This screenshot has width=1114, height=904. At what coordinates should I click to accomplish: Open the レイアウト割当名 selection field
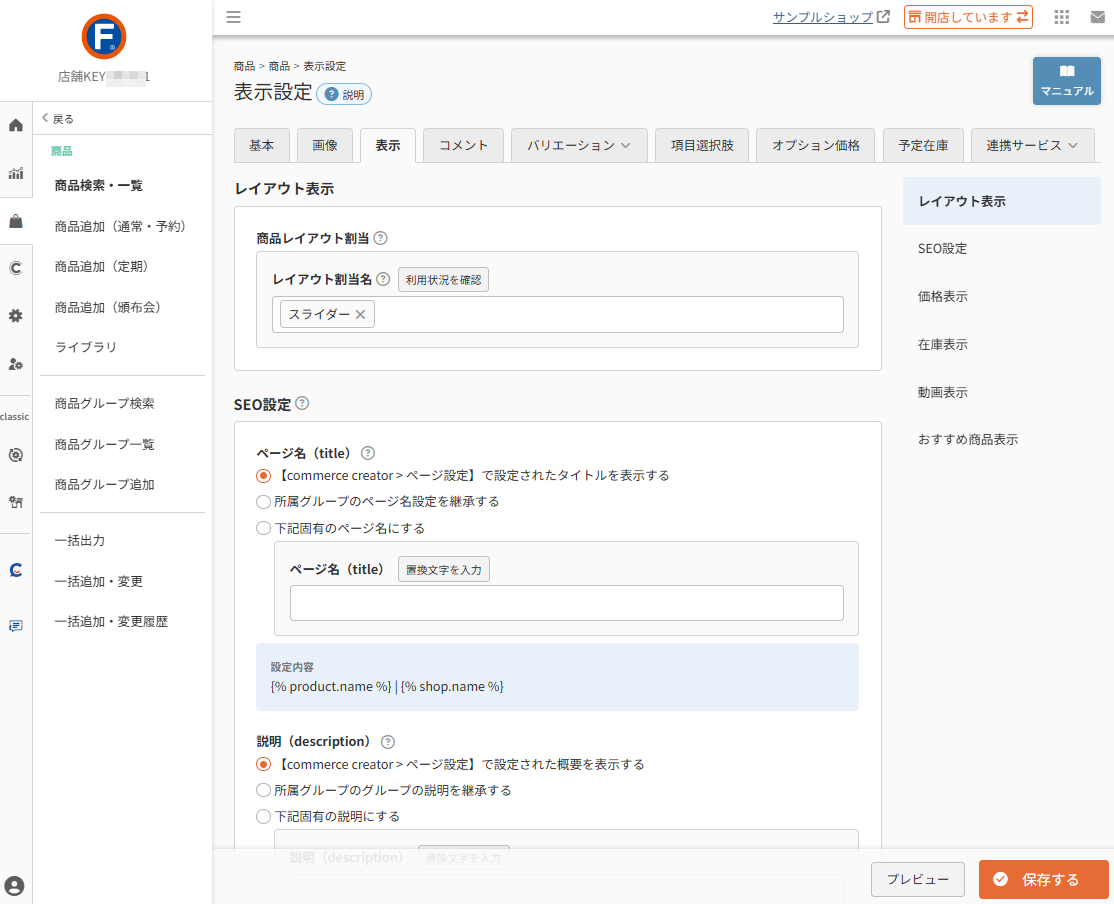558,314
